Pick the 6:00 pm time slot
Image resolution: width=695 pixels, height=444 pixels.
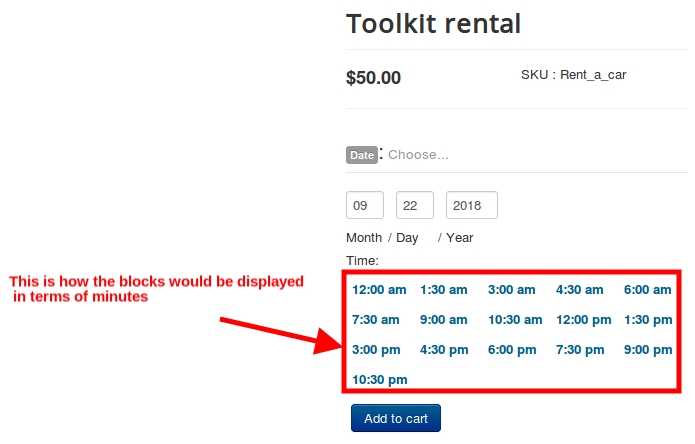click(x=512, y=350)
